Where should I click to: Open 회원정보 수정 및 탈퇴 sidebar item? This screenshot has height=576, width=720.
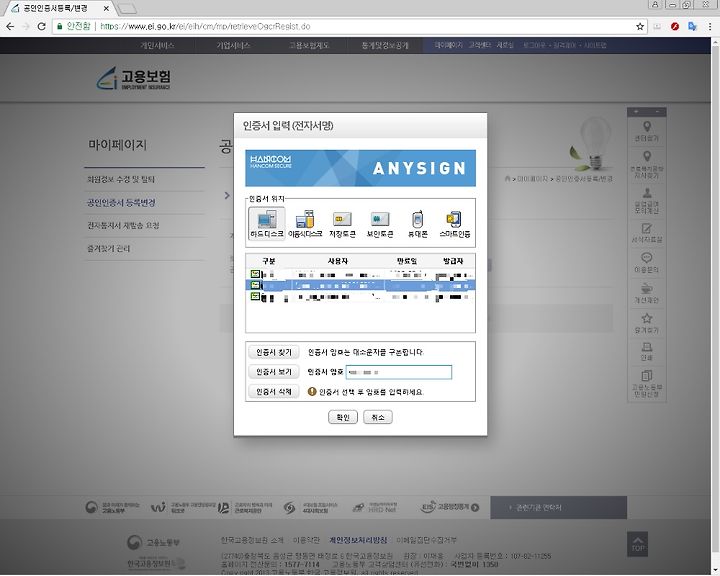[x=121, y=180]
